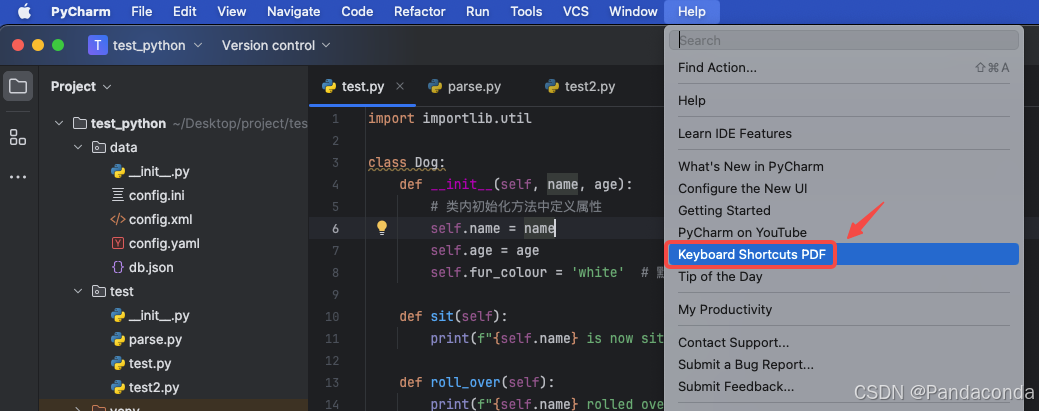Image resolution: width=1039 pixels, height=411 pixels.
Task: Open the Edit menu
Action: tap(185, 11)
